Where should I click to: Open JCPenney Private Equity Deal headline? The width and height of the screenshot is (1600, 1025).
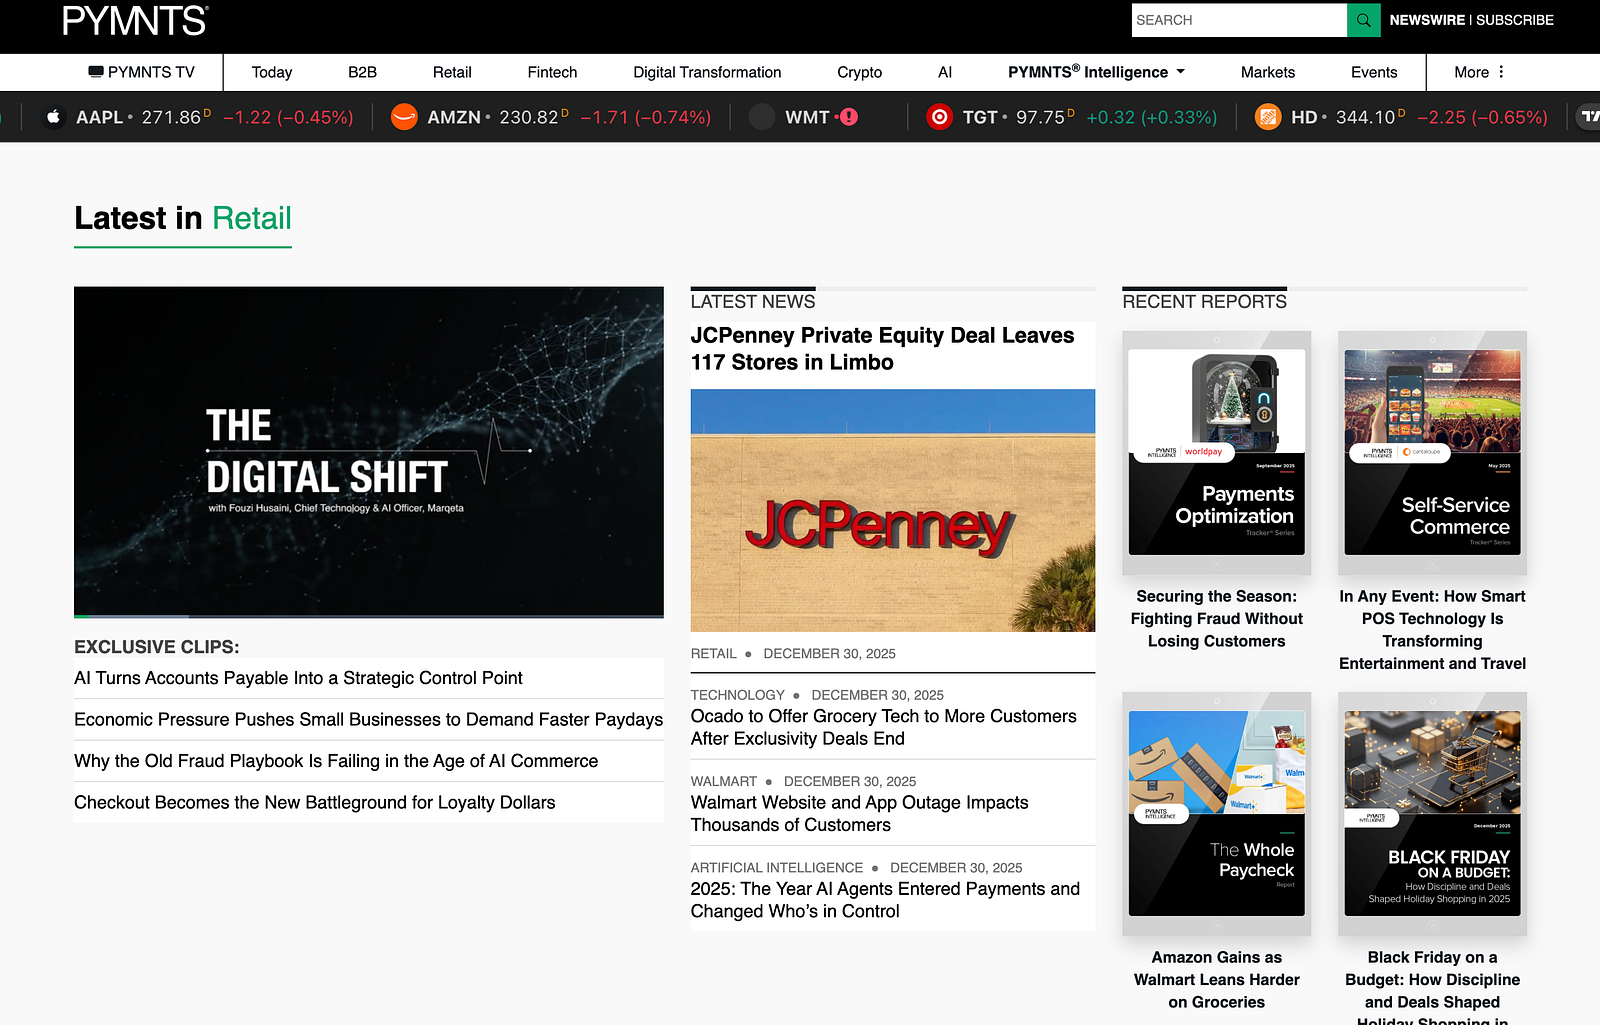click(883, 349)
